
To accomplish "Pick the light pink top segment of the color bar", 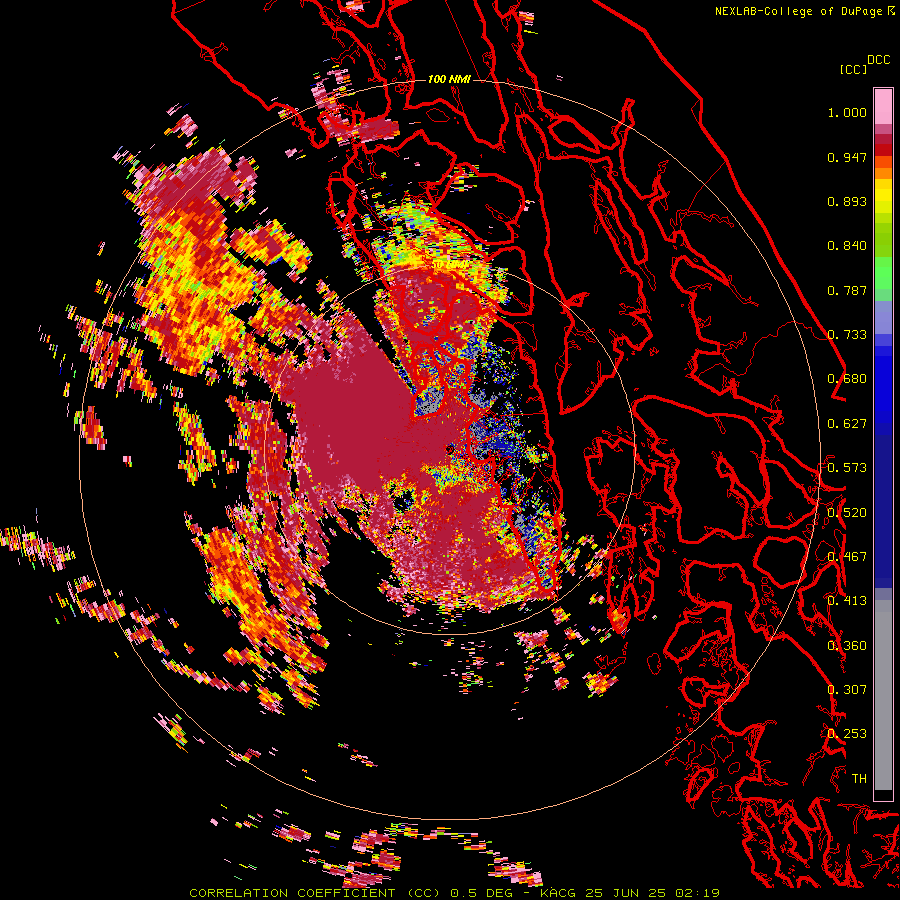I will [x=883, y=106].
